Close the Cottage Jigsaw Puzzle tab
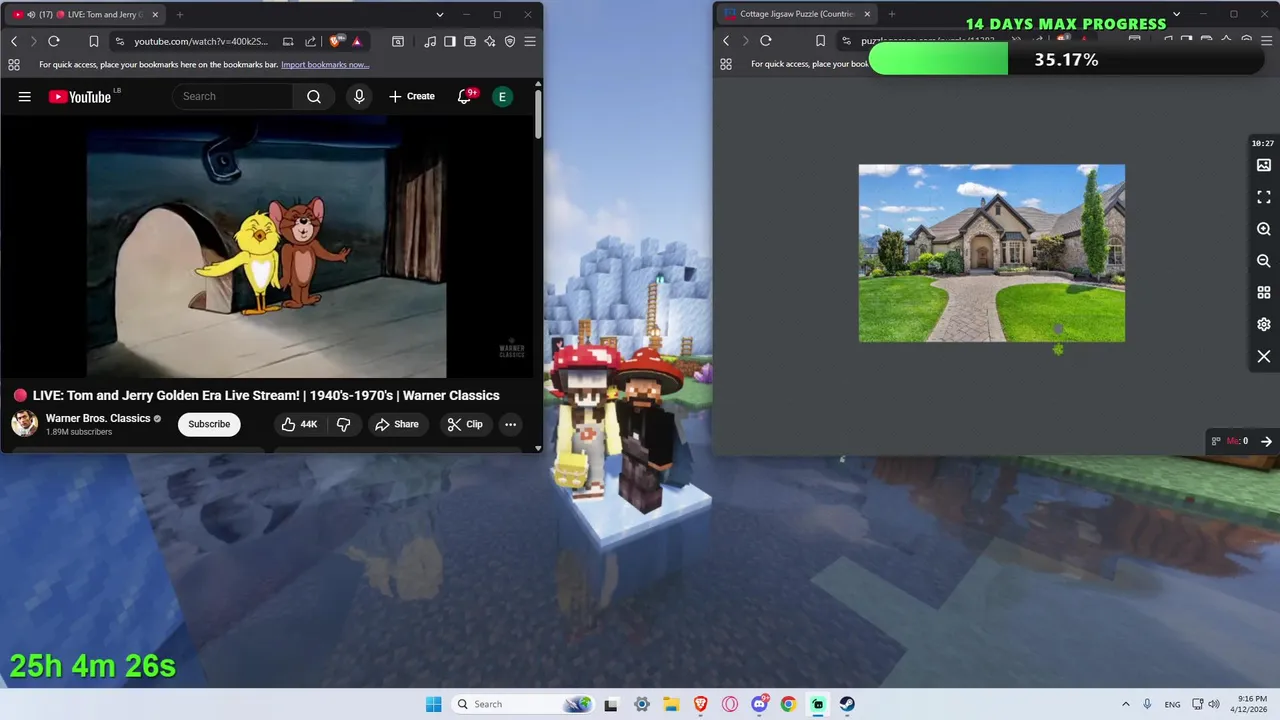Image resolution: width=1280 pixels, height=720 pixels. 867,15
